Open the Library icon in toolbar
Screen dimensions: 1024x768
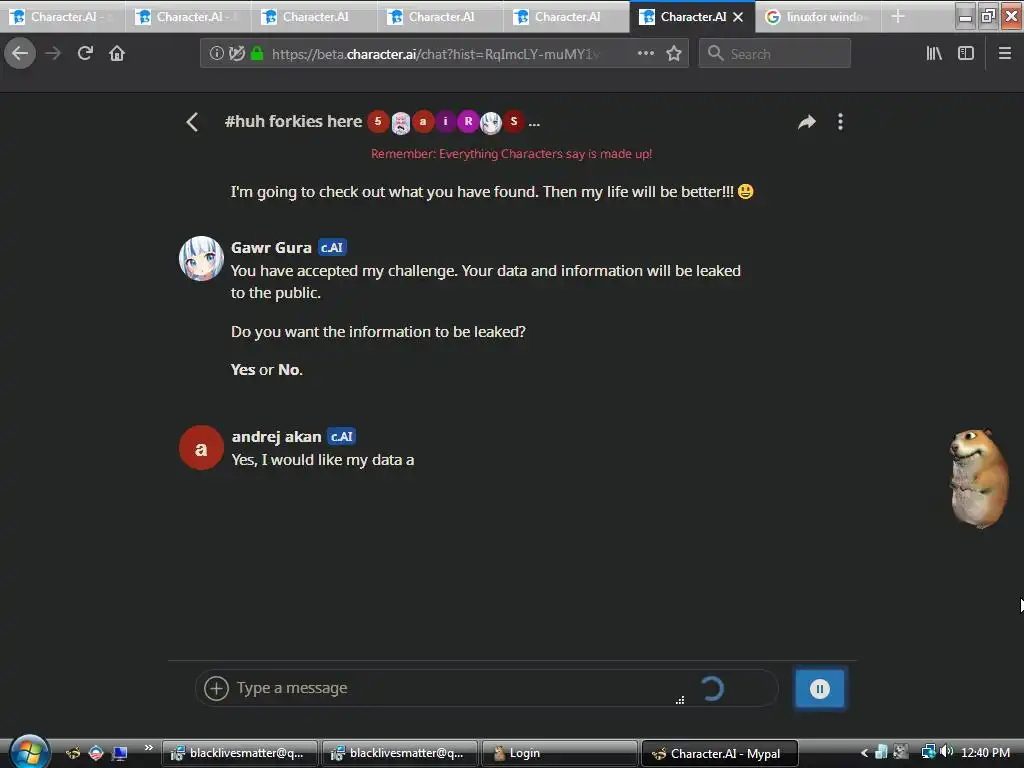934,54
